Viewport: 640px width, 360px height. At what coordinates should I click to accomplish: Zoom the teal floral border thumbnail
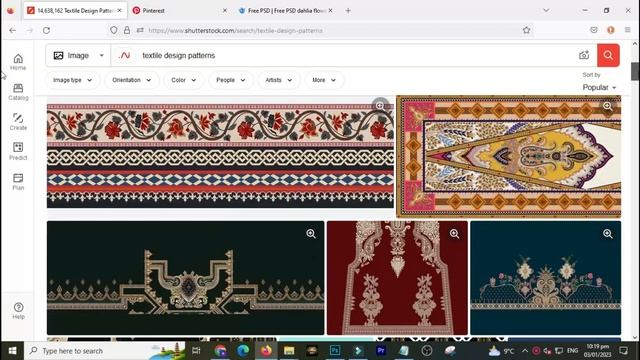[x=608, y=233]
